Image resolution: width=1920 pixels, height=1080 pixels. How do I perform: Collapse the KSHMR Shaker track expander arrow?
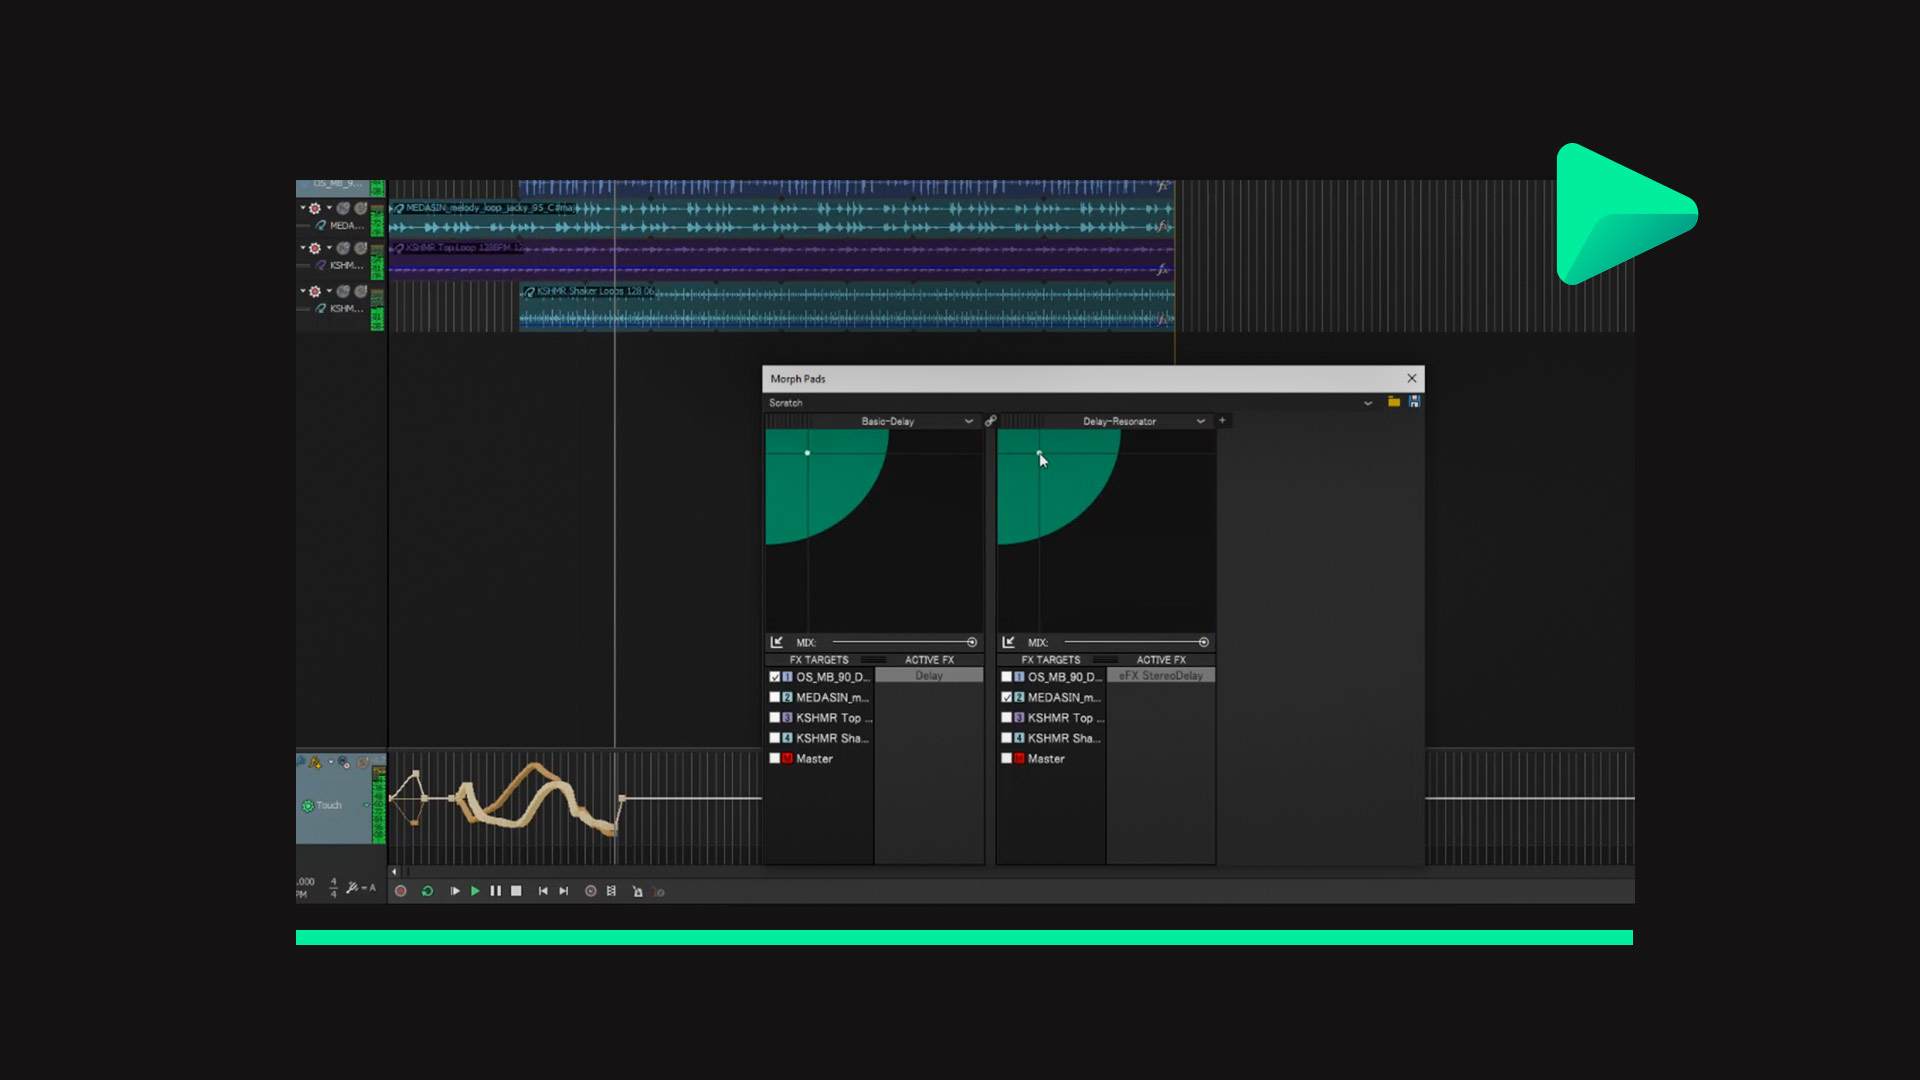[x=303, y=291]
